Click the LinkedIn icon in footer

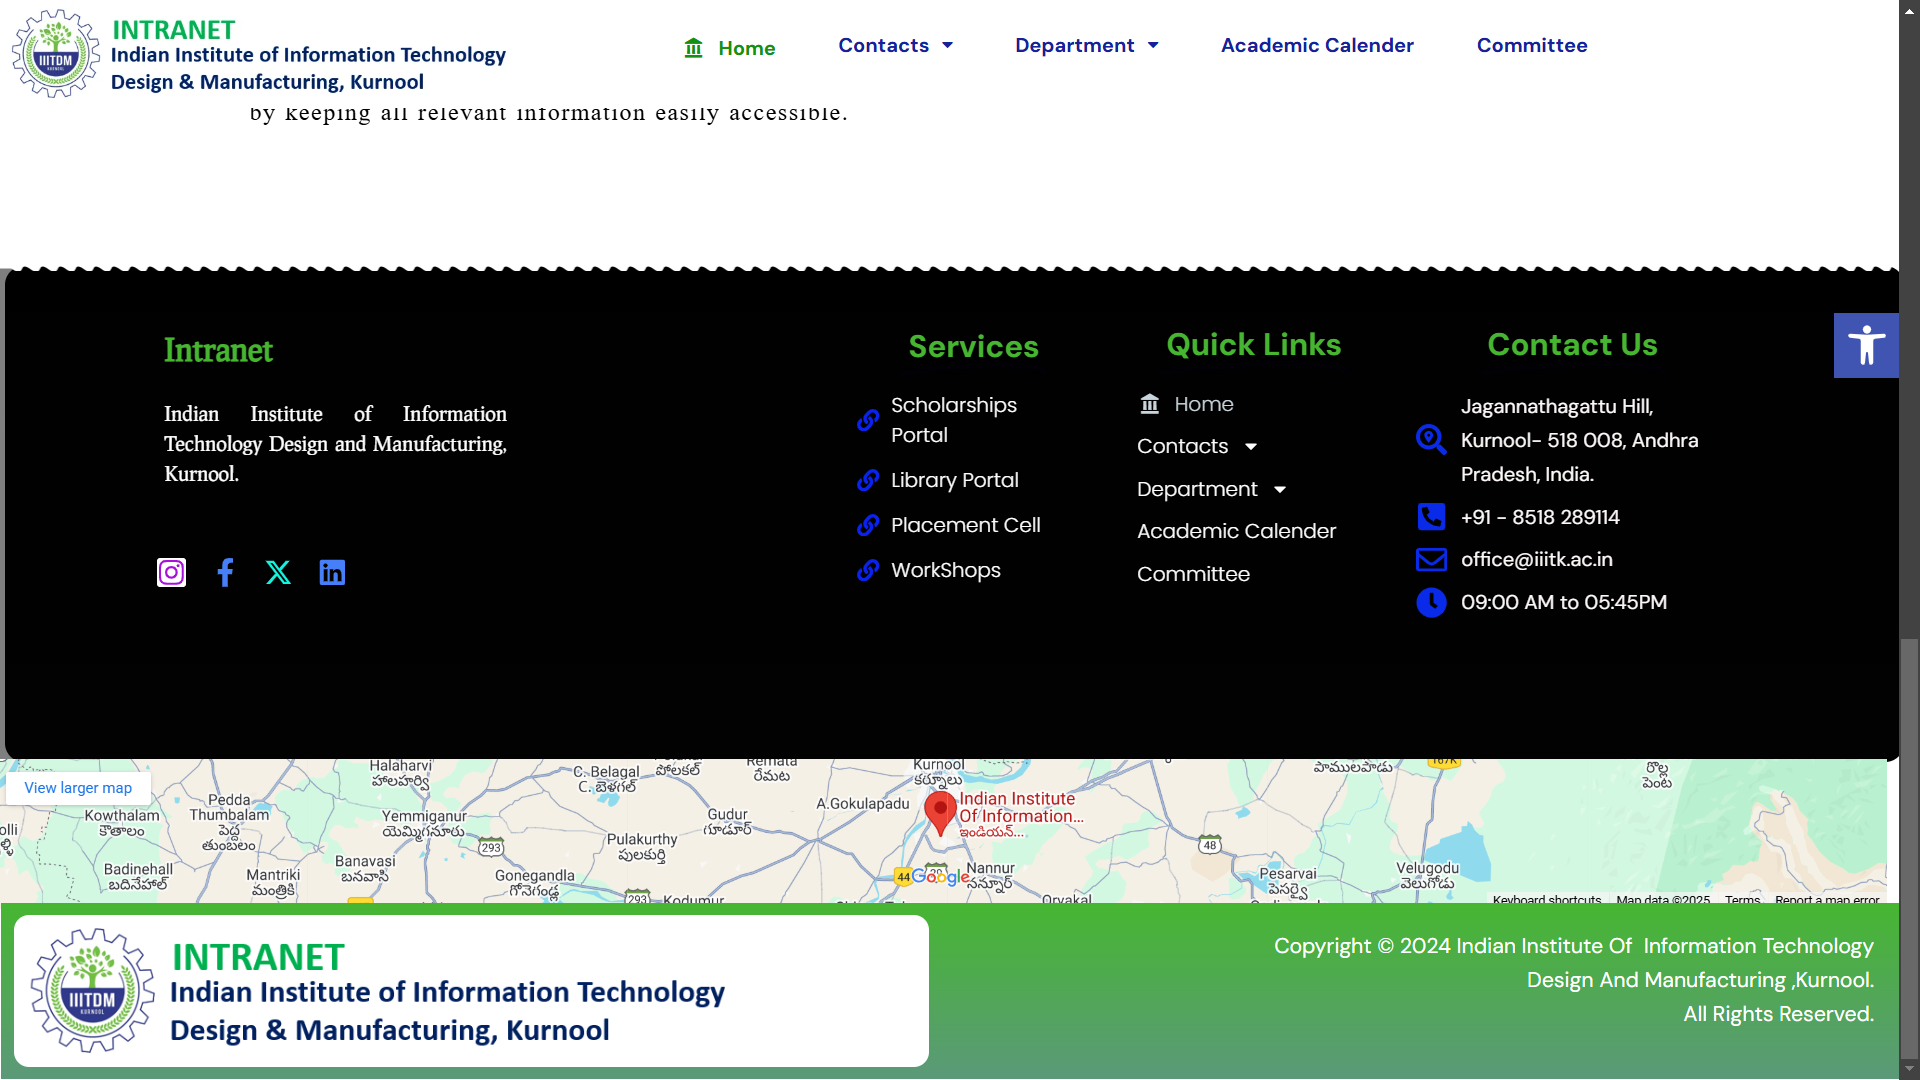click(332, 572)
